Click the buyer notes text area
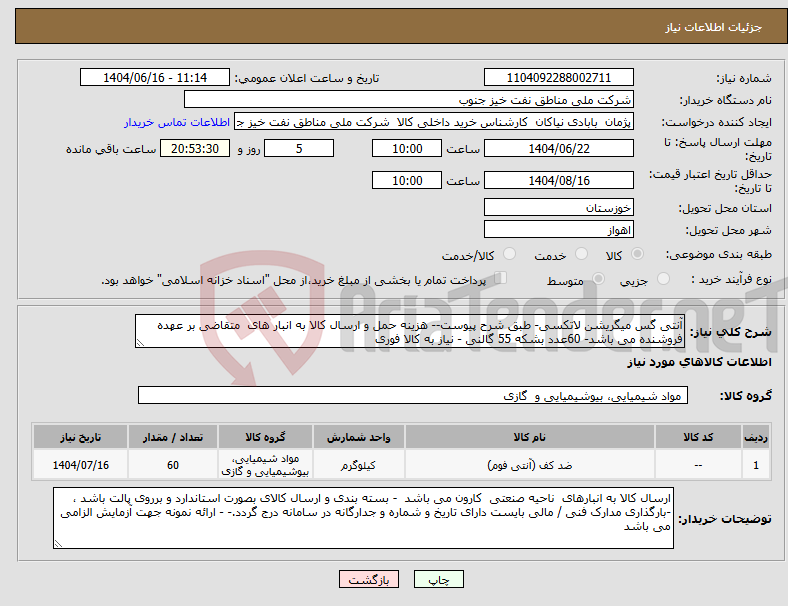The height and width of the screenshot is (606, 788). [x=363, y=518]
